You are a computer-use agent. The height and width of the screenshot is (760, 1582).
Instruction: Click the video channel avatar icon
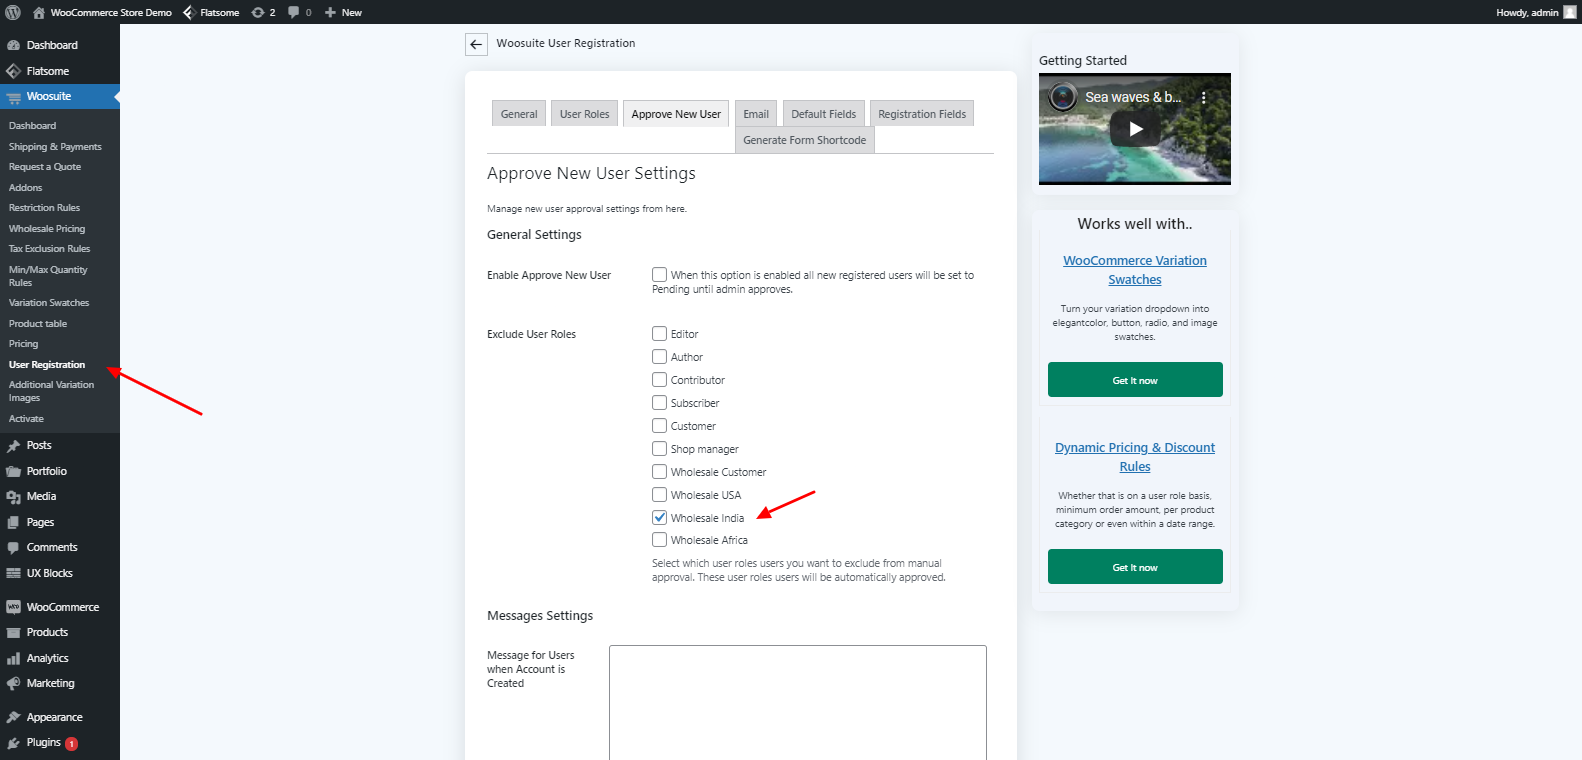[1063, 97]
